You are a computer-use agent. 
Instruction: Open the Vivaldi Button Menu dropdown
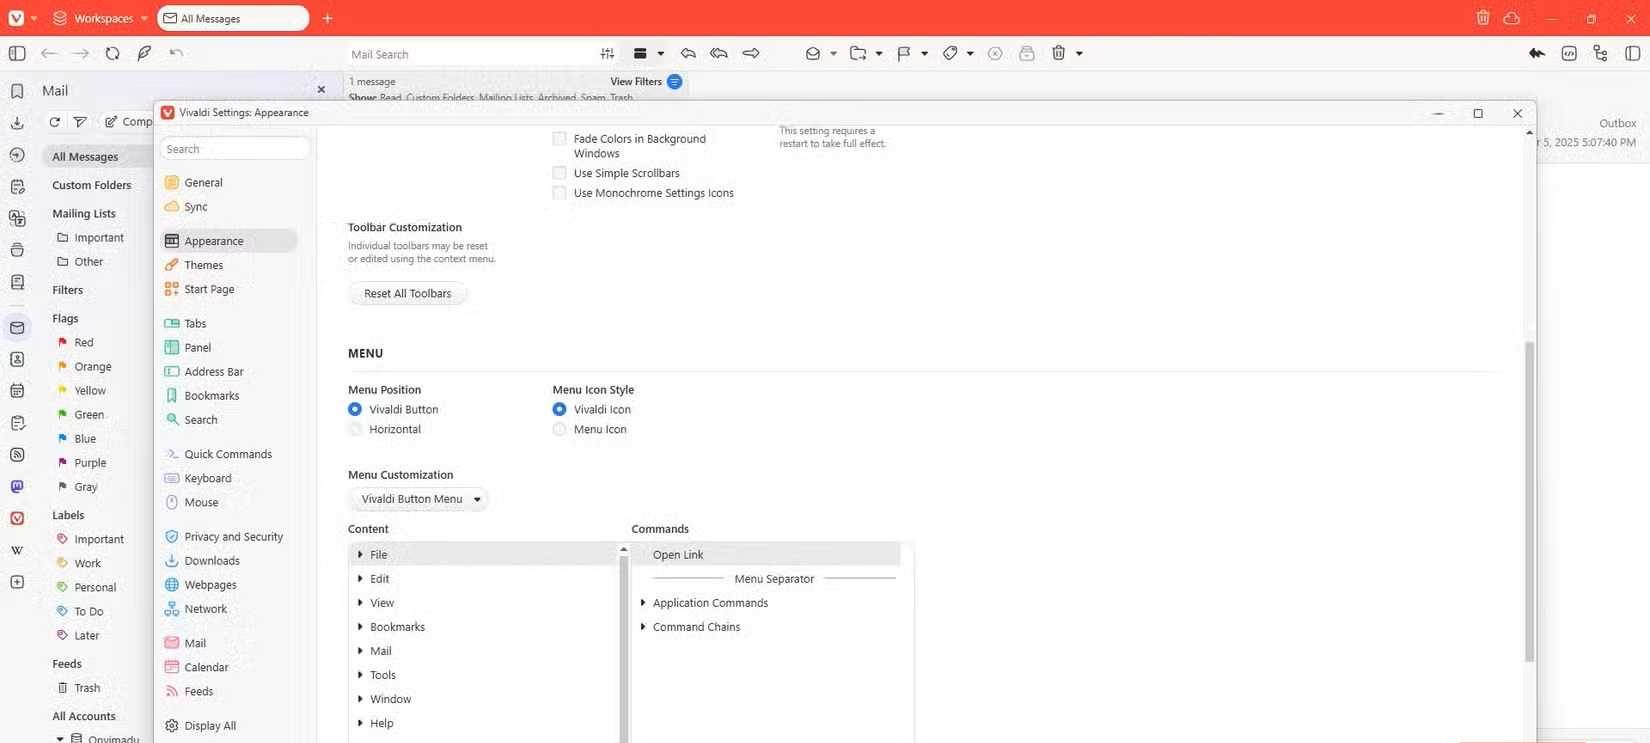click(419, 499)
